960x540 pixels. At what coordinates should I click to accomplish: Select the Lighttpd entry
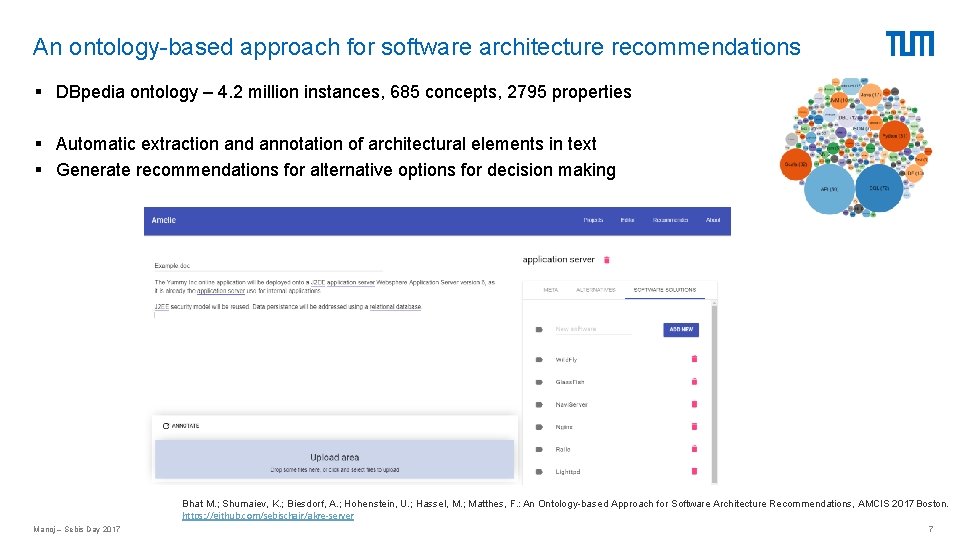[568, 472]
